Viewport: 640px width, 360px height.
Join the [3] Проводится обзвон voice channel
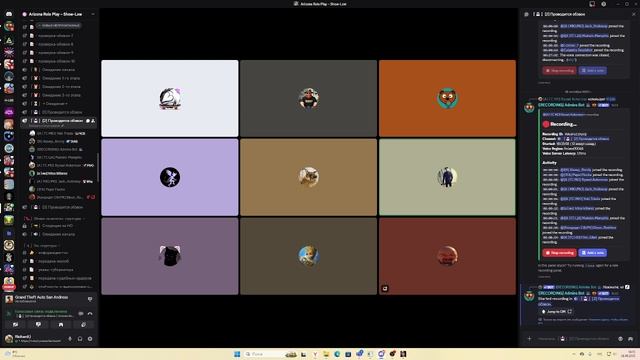coord(59,207)
